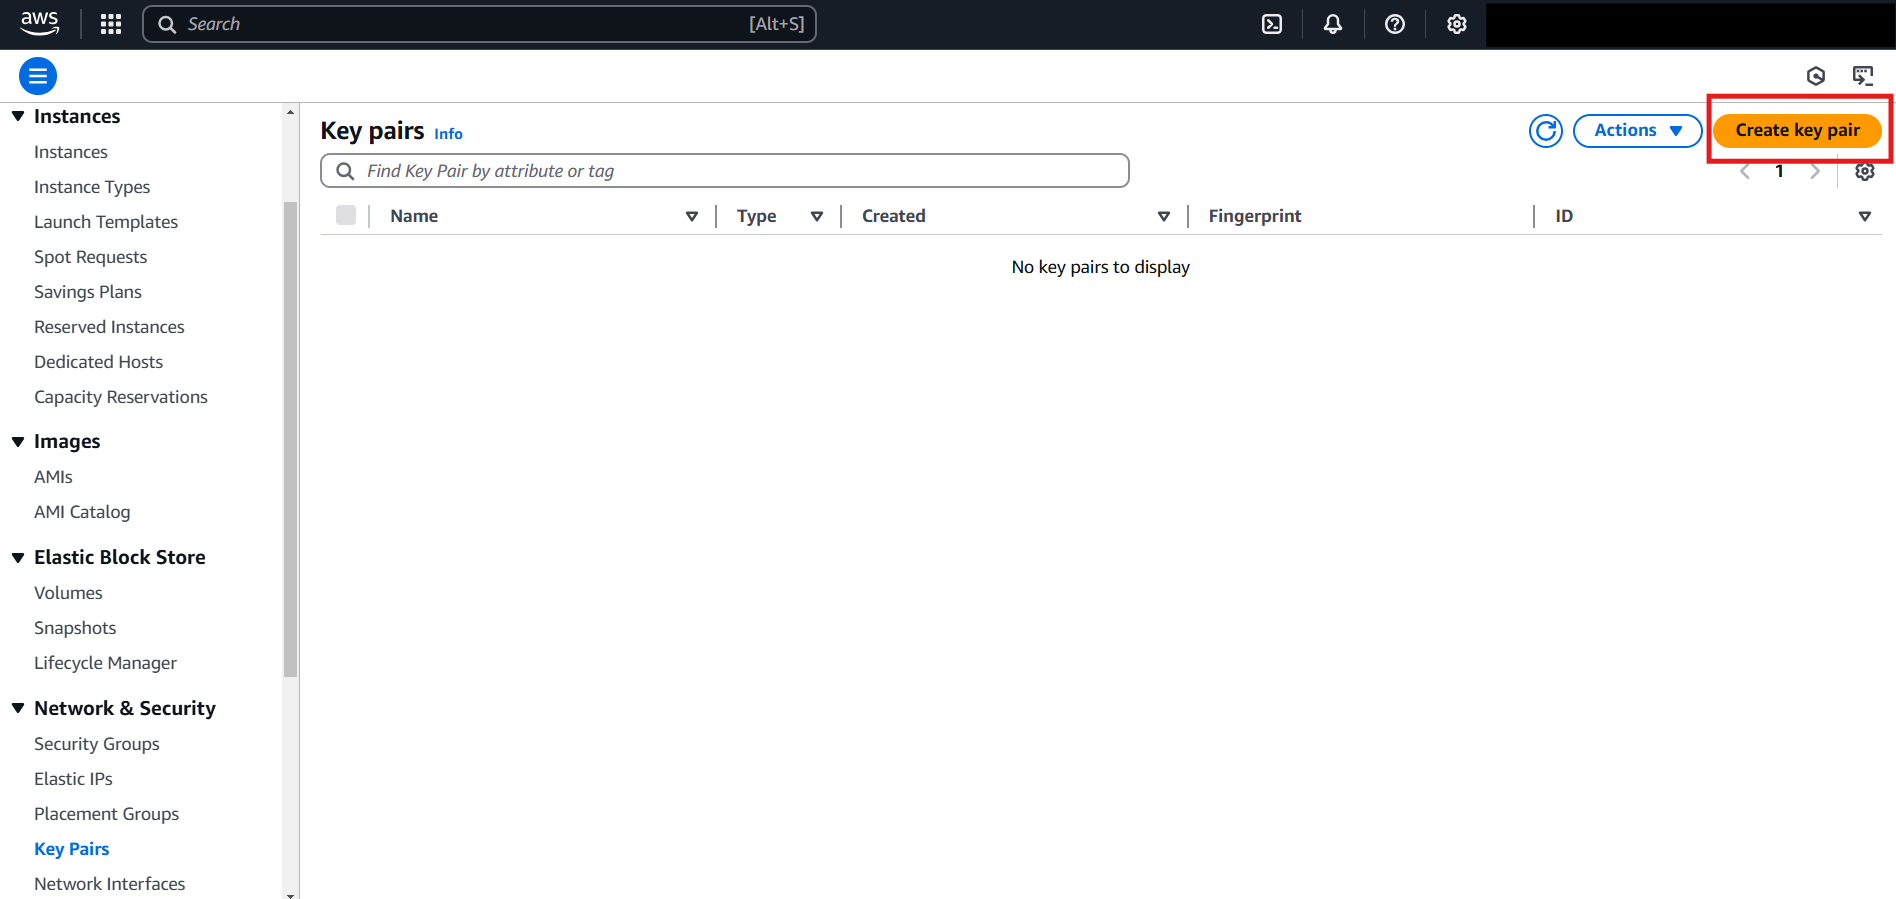The height and width of the screenshot is (899, 1896).
Task: Sort by the Created column arrow
Action: 1164,216
